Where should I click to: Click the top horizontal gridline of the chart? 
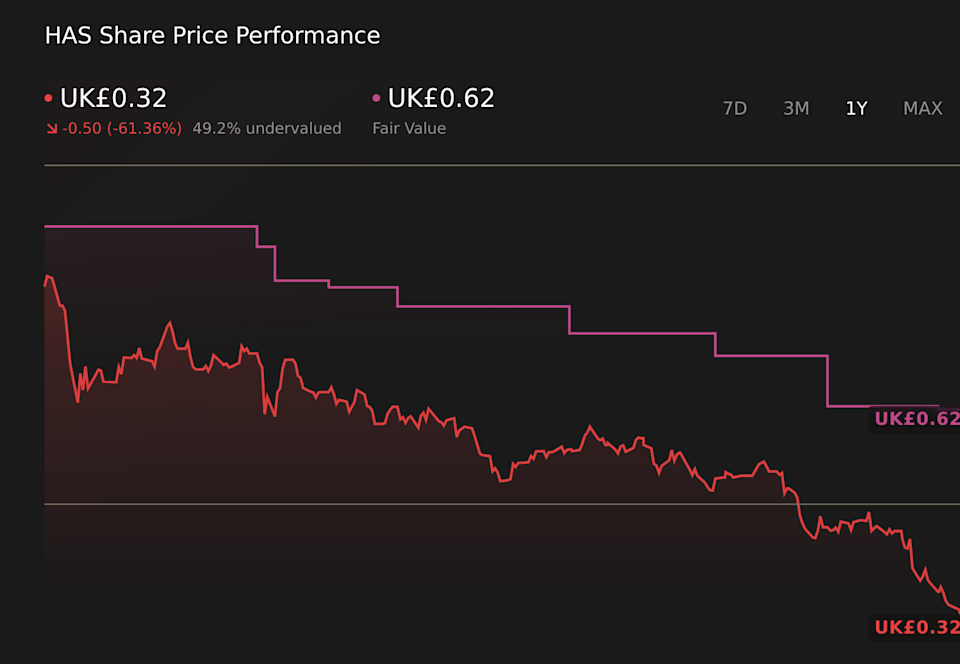click(500, 165)
